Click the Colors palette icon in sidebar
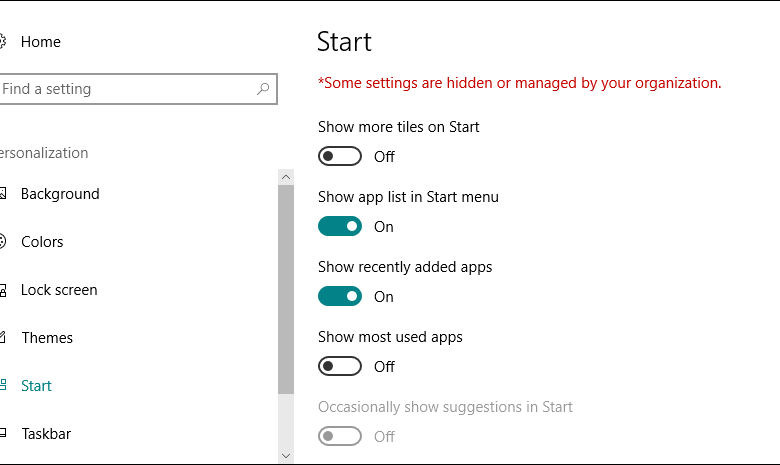 point(2,242)
